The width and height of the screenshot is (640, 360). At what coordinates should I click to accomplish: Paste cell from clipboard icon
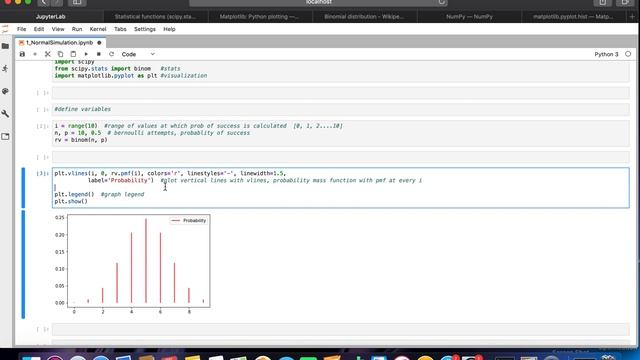point(73,54)
